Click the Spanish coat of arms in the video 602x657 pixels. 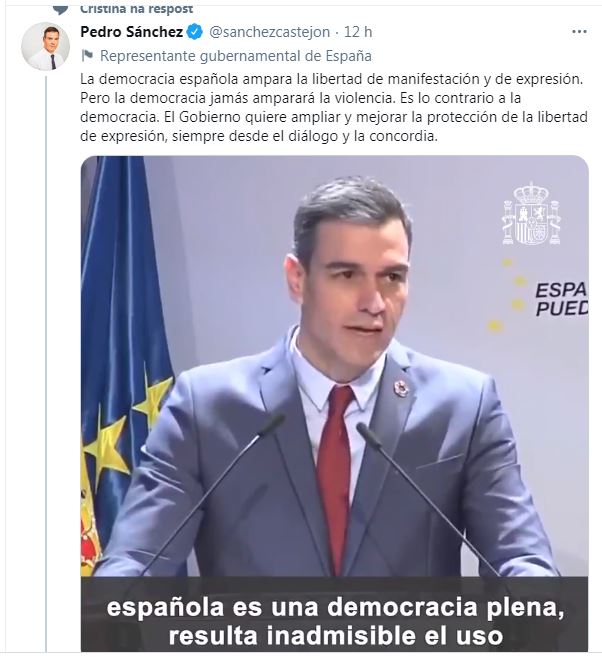coord(531,214)
